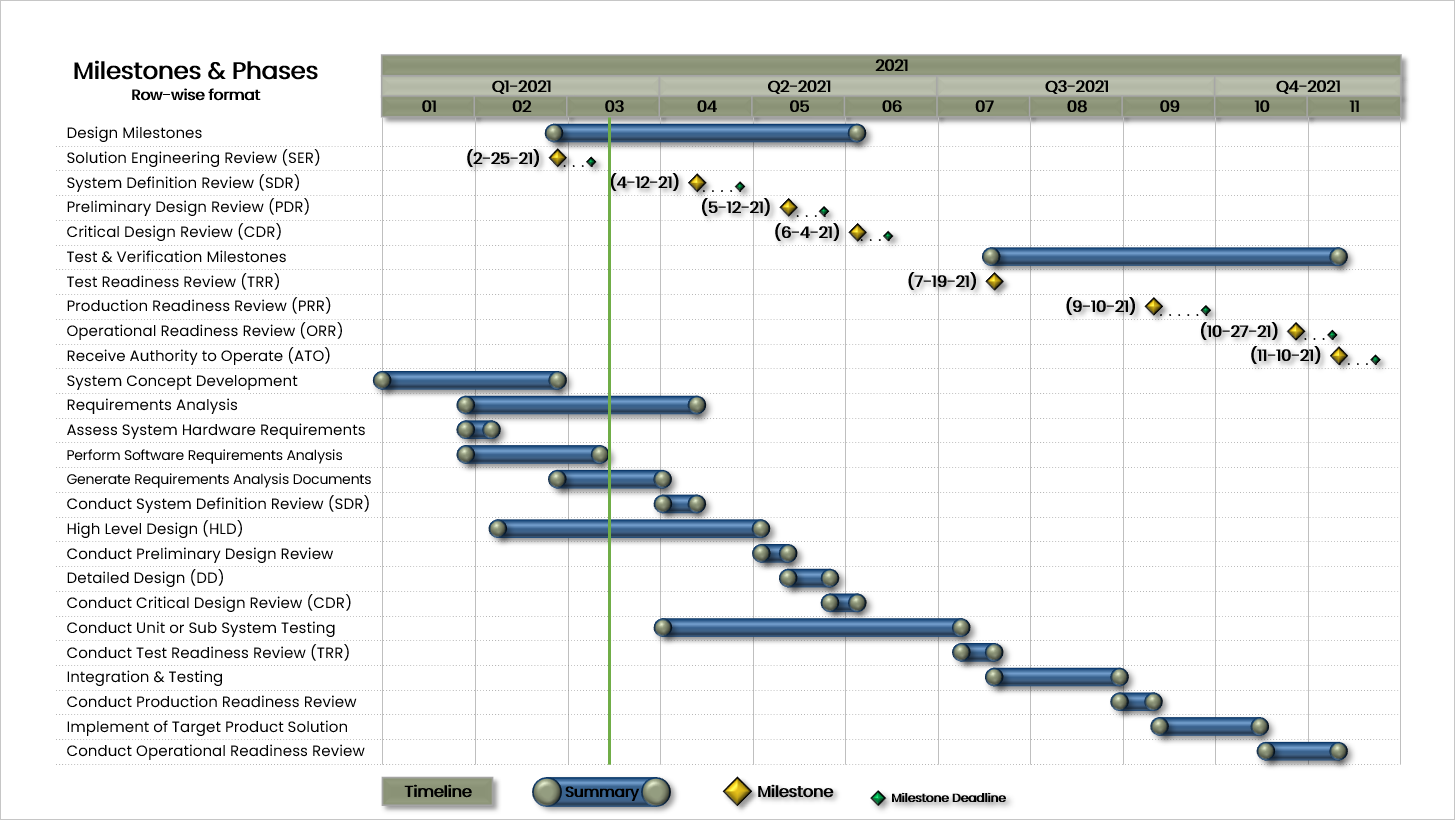The width and height of the screenshot is (1455, 820).
Task: Click the Conduct Operational Readiness Review bar
Action: (x=1302, y=751)
